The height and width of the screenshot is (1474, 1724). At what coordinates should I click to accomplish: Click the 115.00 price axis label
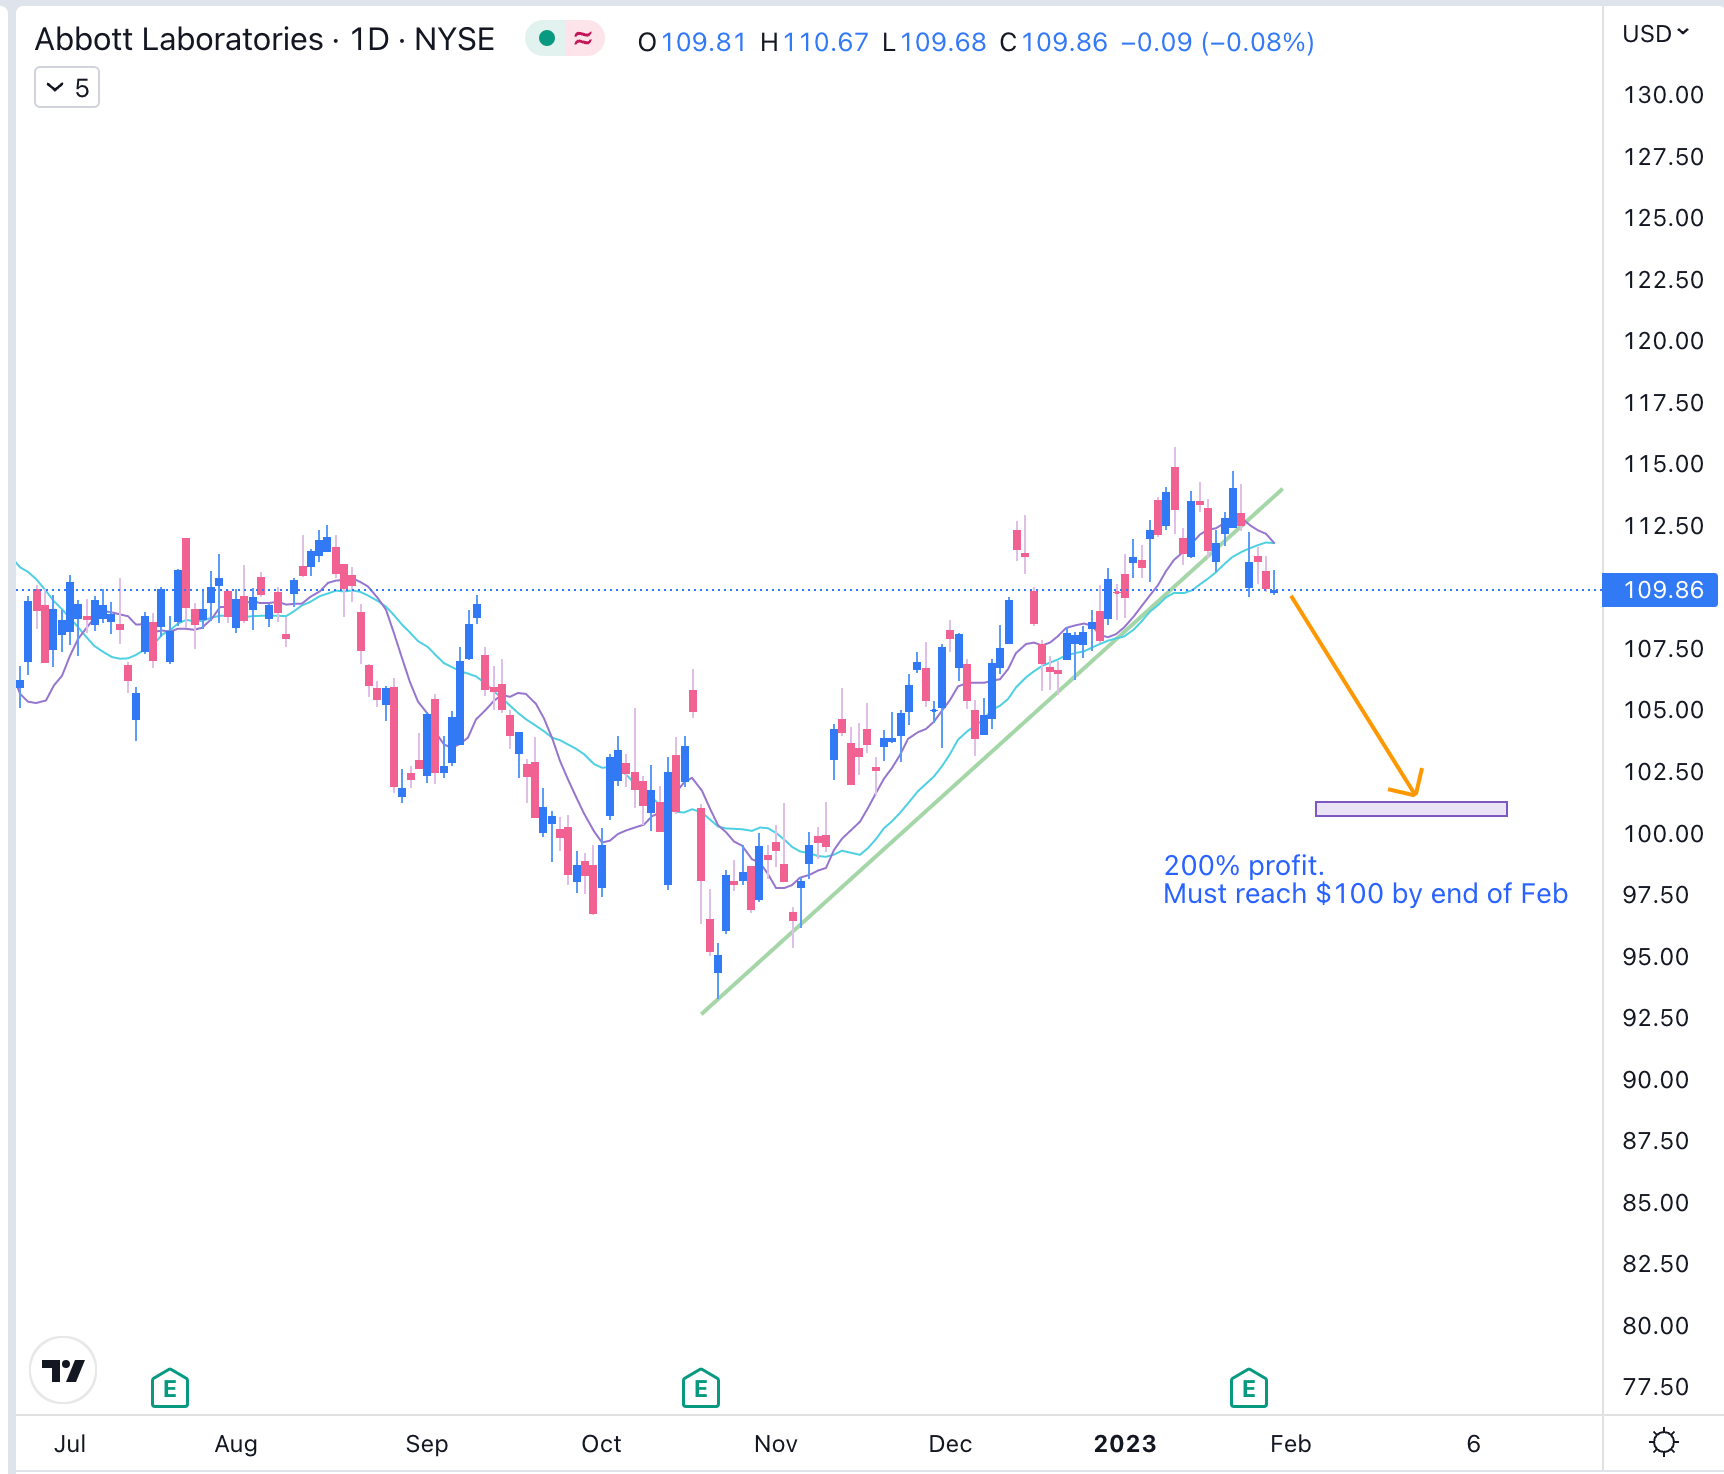pyautogui.click(x=1663, y=464)
